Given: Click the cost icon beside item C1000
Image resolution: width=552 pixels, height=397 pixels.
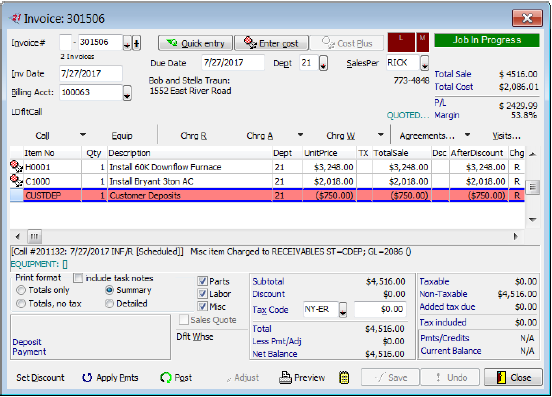Looking at the screenshot, I should [x=16, y=181].
